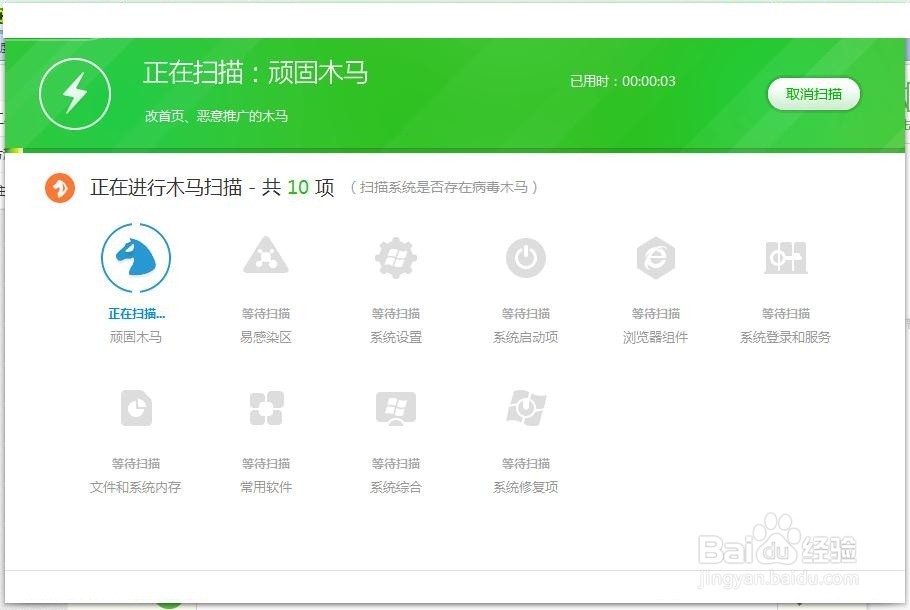The height and width of the screenshot is (610, 910).
Task: Click the 系统综合 label
Action: point(396,487)
